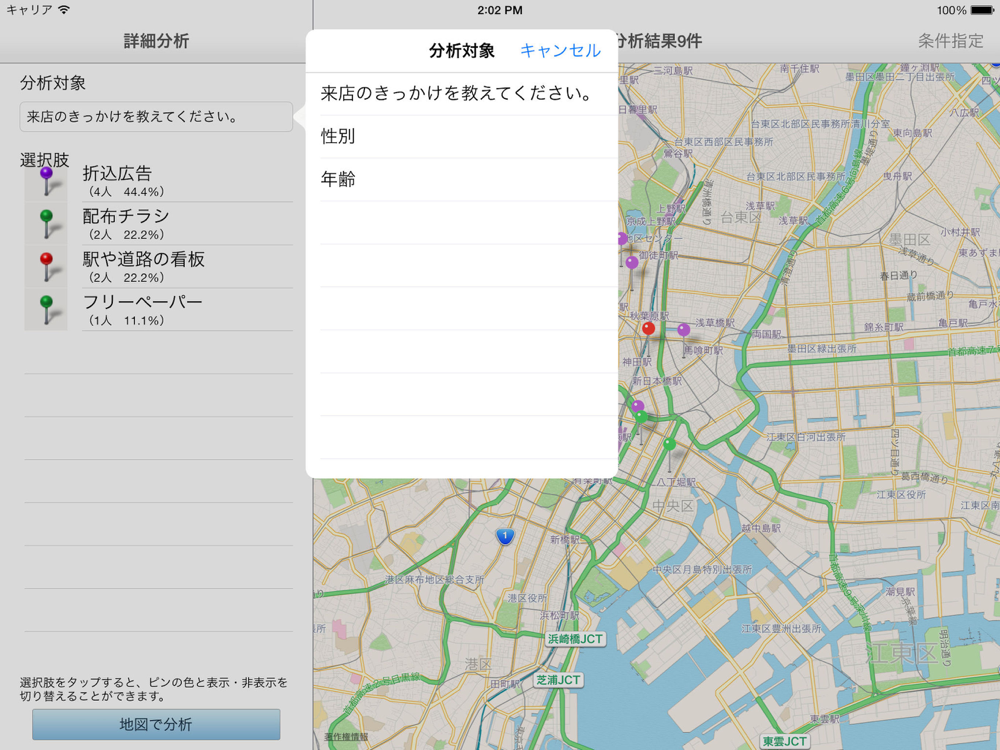Tap the 潮見駅 label on the map

coord(900,592)
